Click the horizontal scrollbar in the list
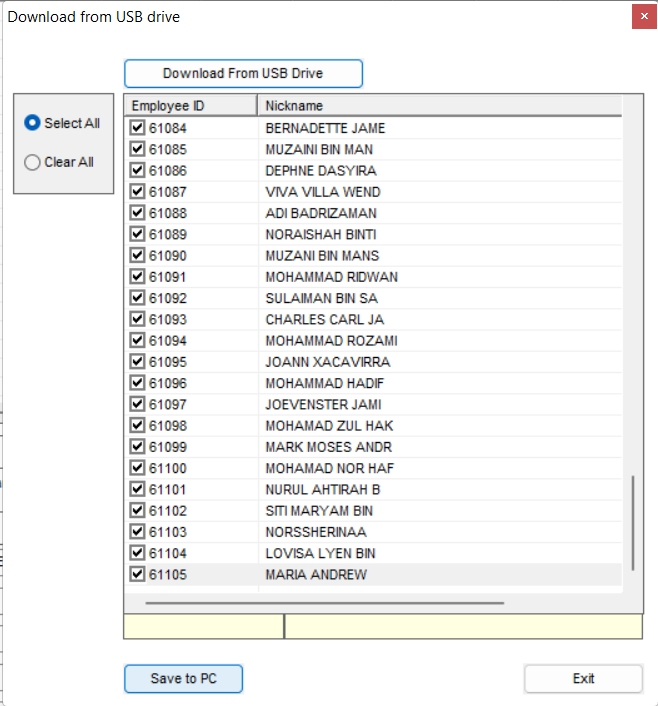 tap(324, 603)
